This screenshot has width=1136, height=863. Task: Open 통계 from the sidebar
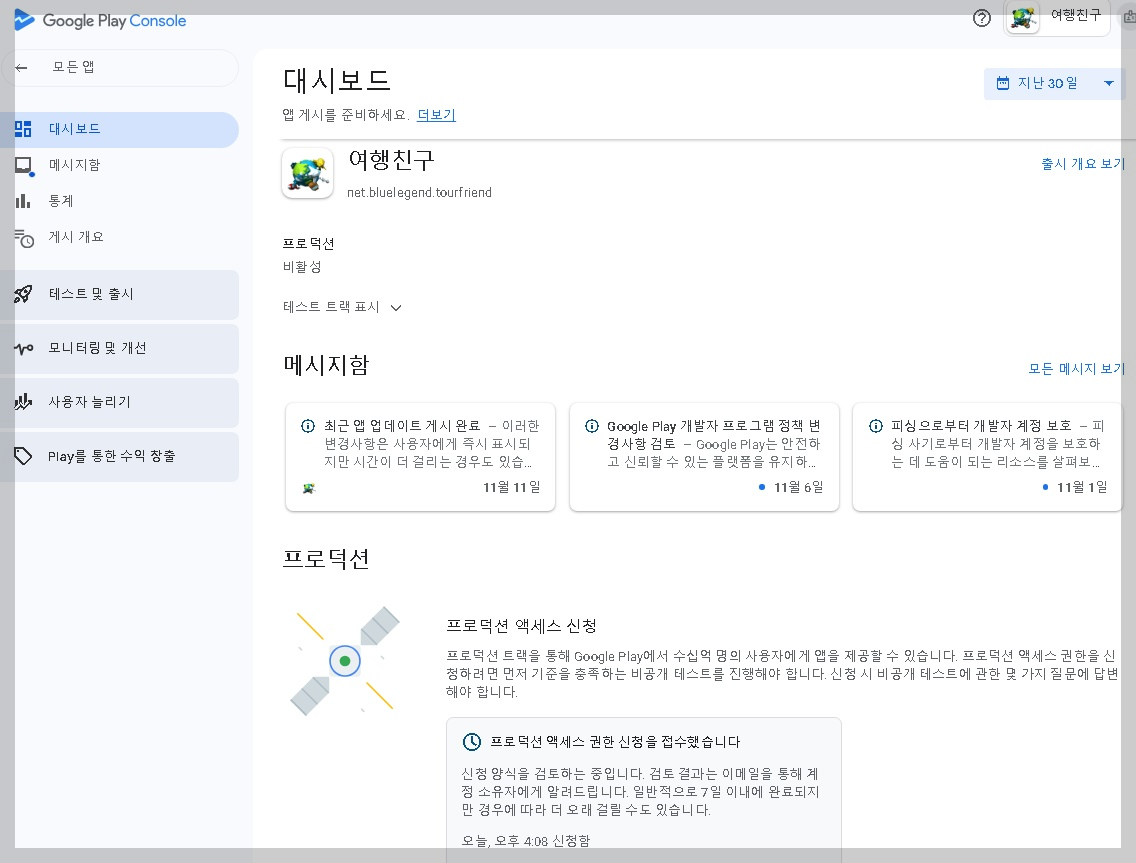[x=120, y=201]
